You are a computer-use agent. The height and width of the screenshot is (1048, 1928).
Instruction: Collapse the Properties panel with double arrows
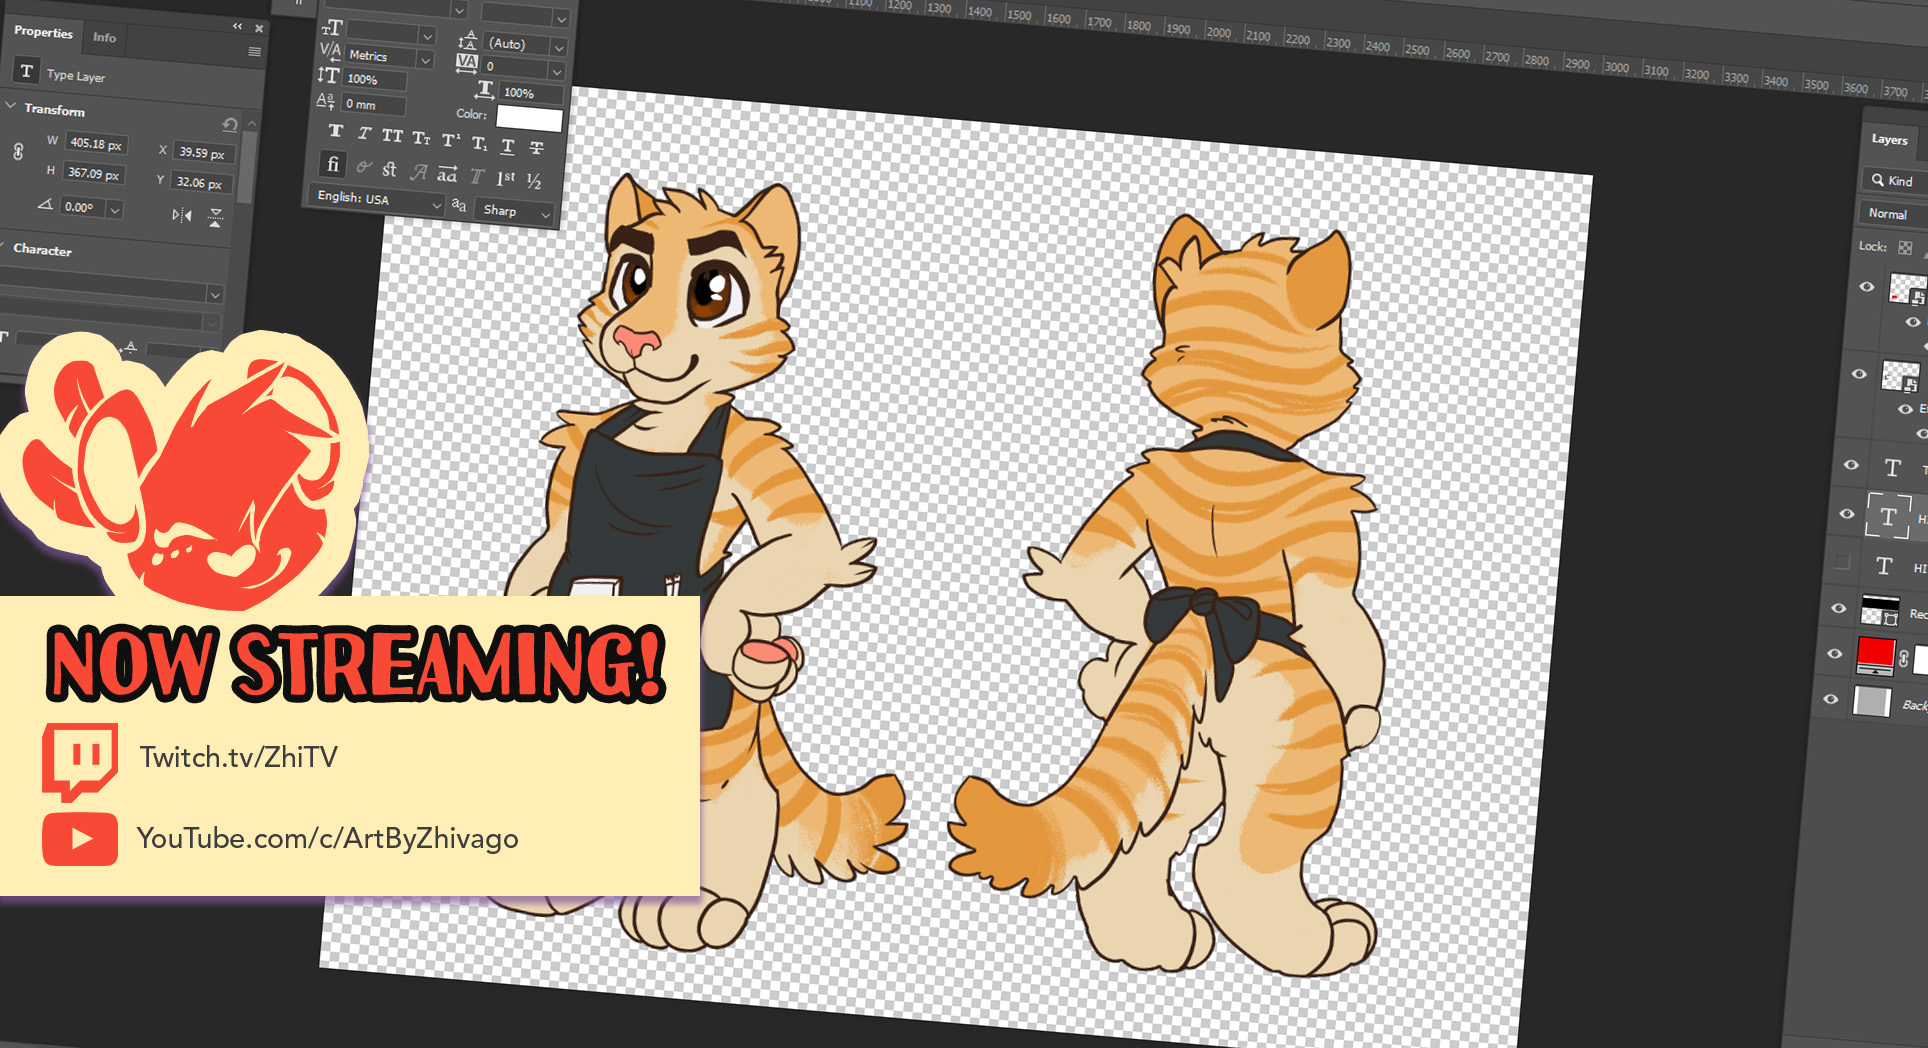238,26
